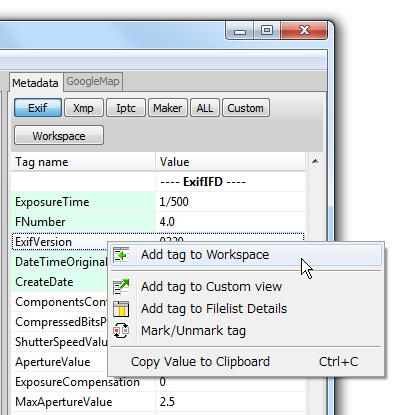Viewport: 395px width, 415px height.
Task: Select the ShutterSpeedValue tag row
Action: point(59,342)
